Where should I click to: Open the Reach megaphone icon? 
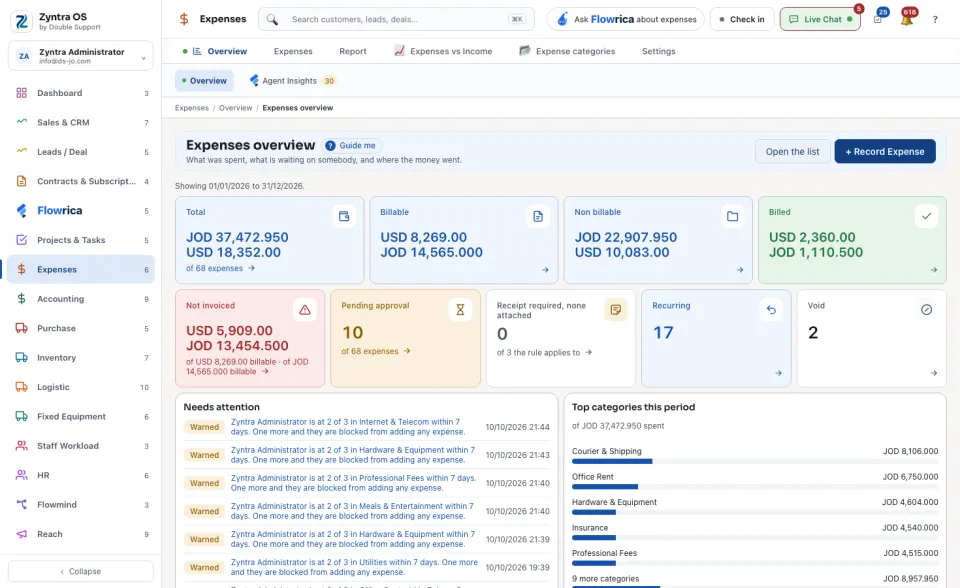tap(21, 534)
